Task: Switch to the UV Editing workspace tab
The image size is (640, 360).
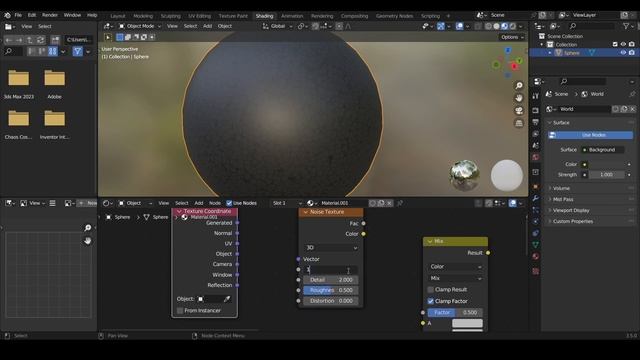Action: (x=199, y=16)
